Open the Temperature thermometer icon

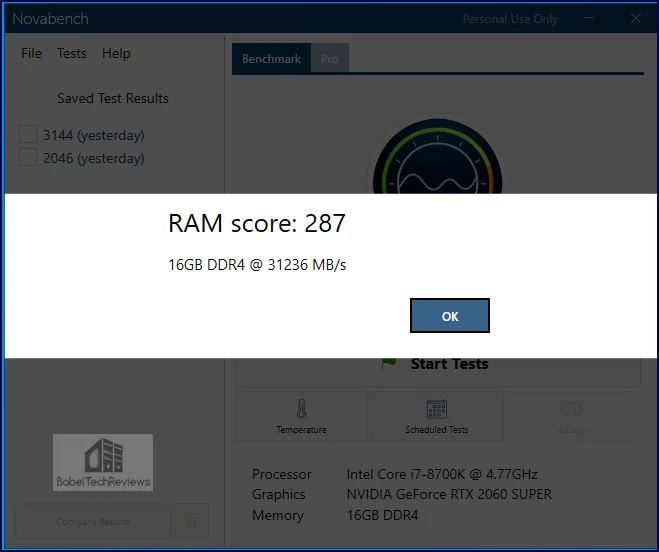tap(301, 408)
